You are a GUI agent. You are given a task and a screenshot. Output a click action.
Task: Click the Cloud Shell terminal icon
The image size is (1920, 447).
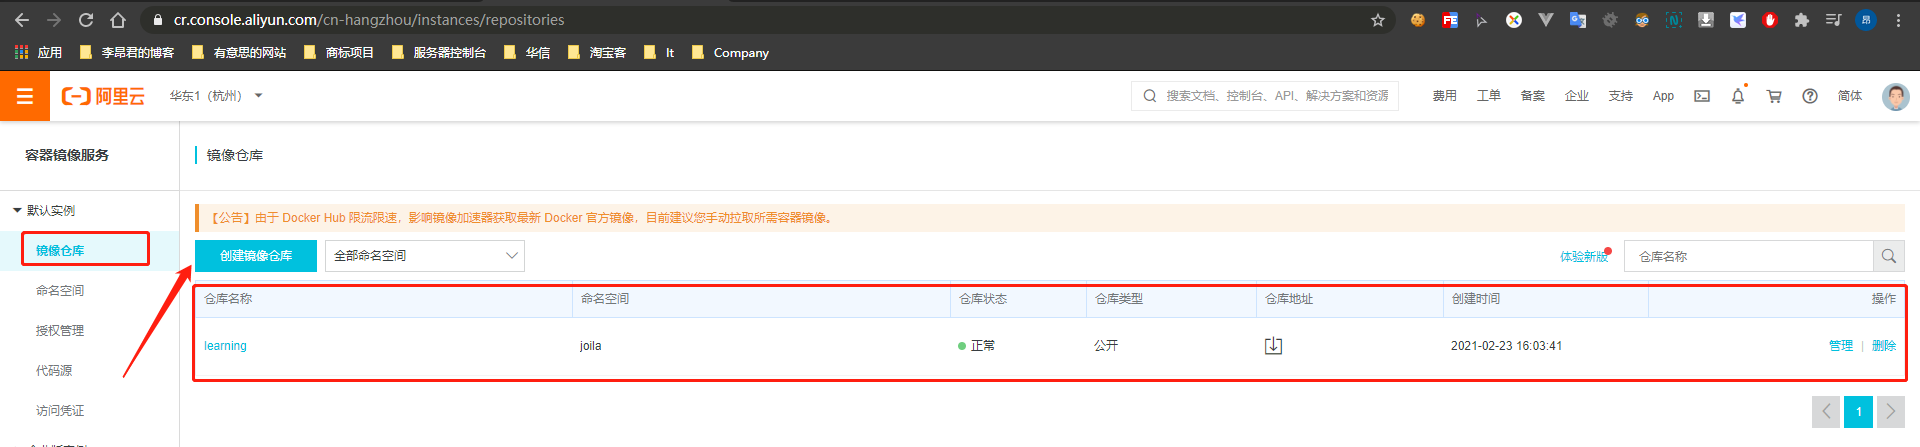(x=1701, y=96)
